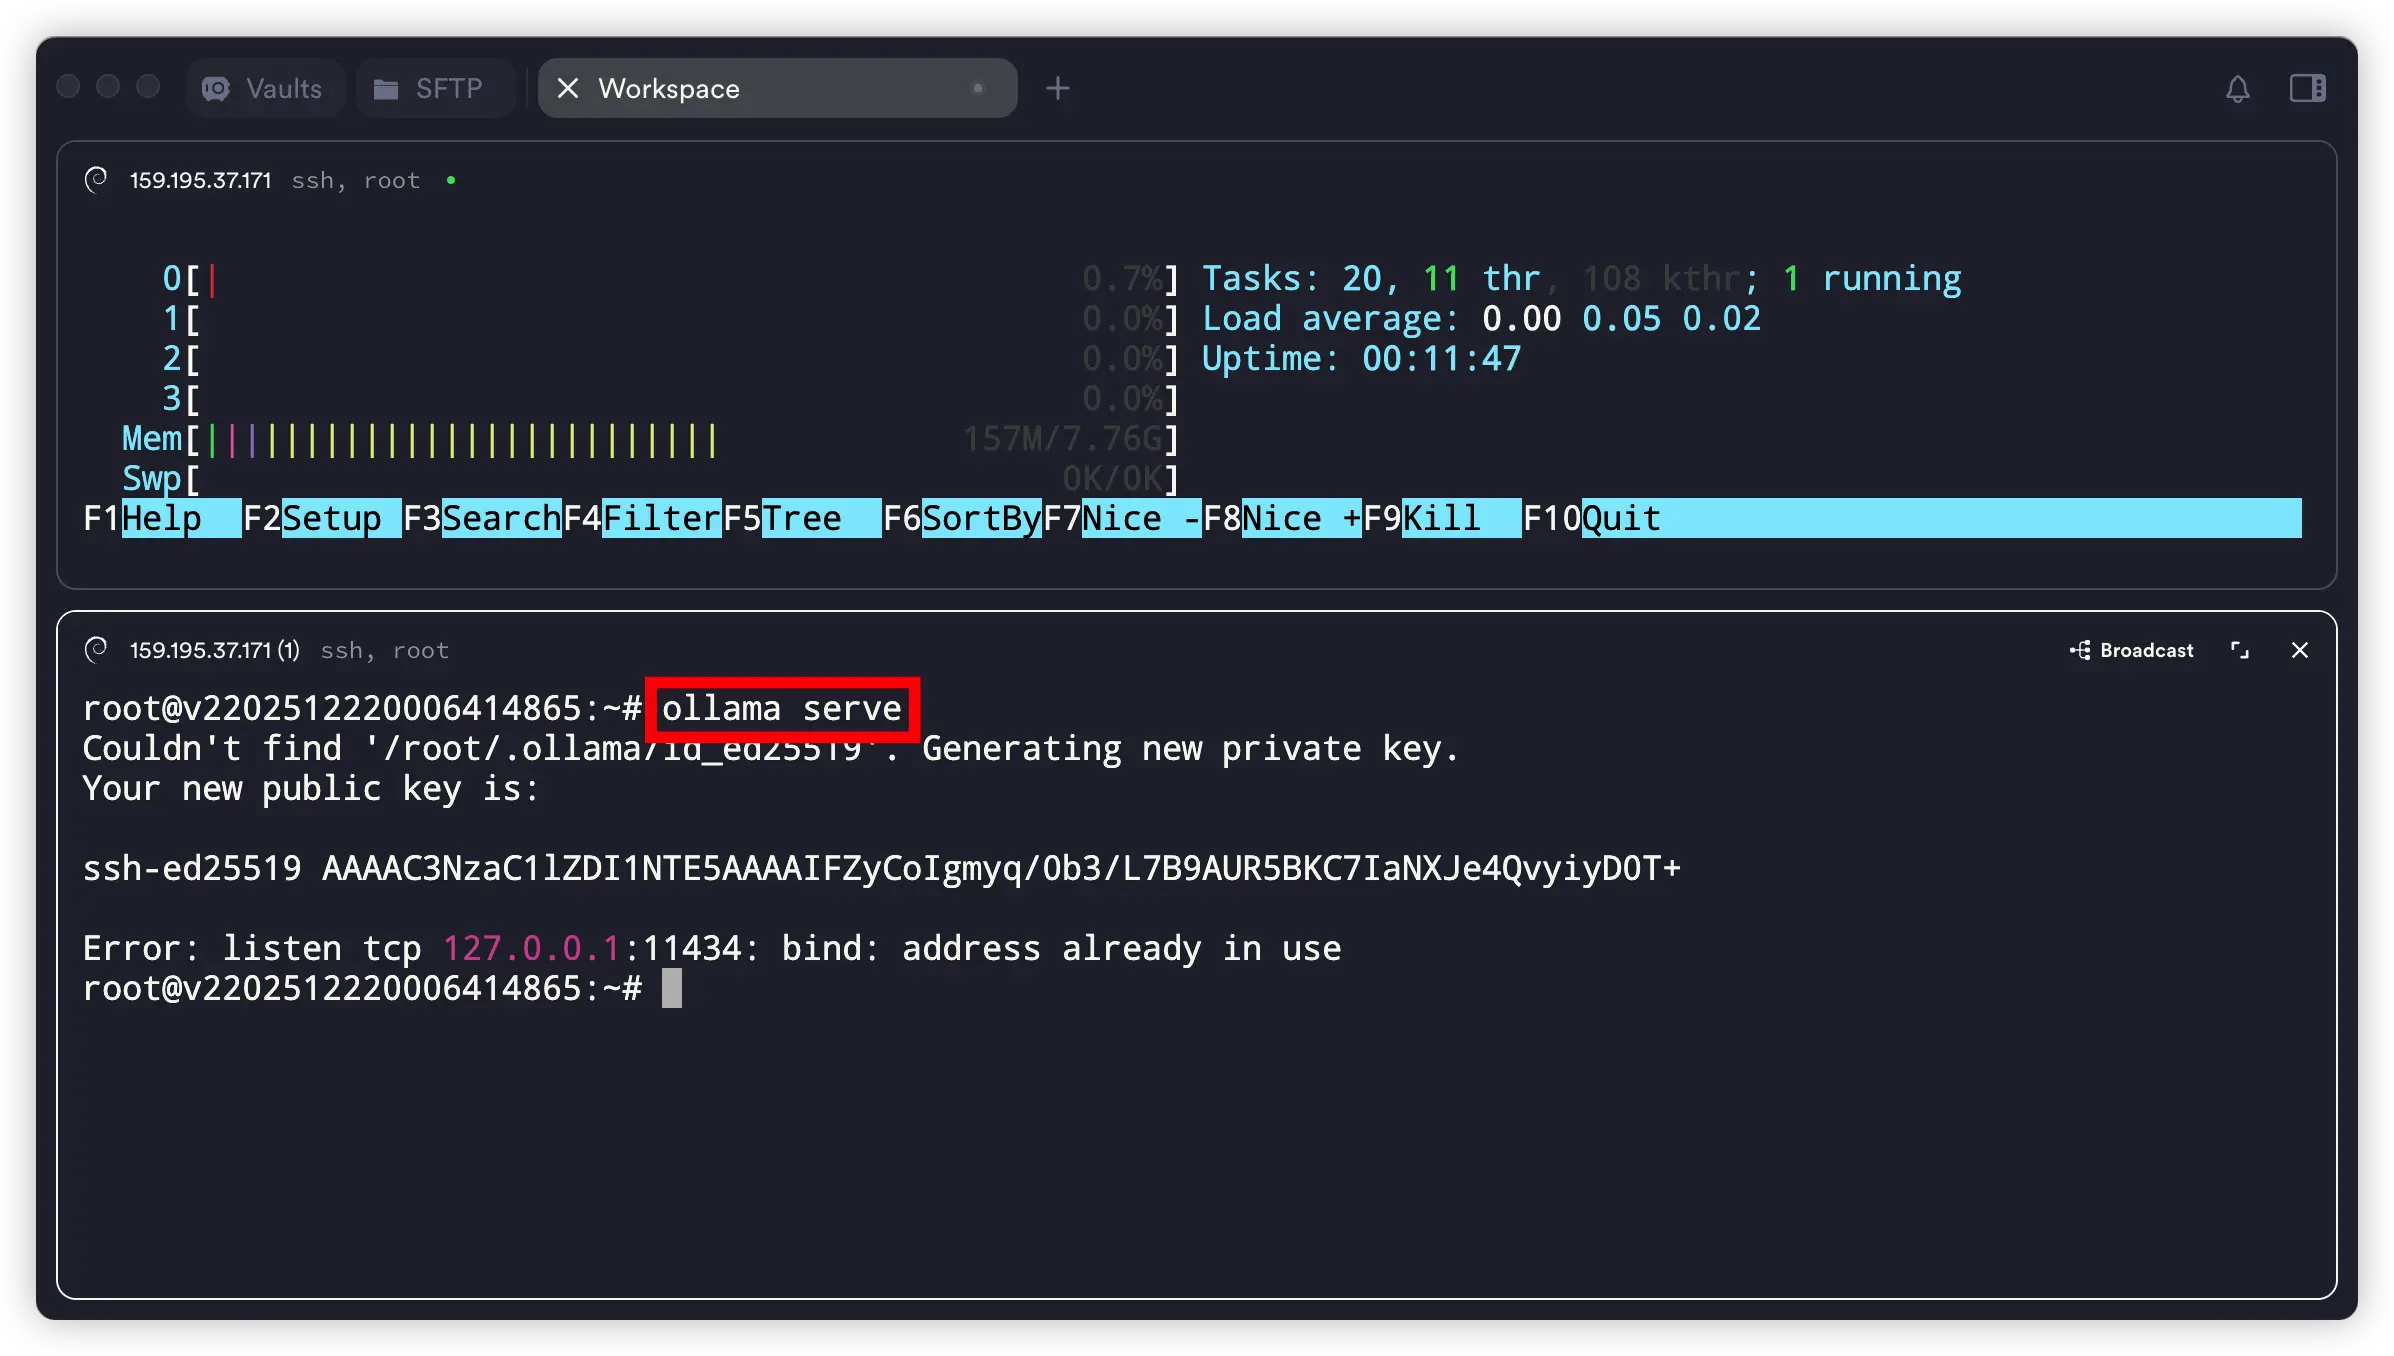This screenshot has height=1356, width=2394.
Task: Open a new tab with plus icon
Action: [1057, 89]
